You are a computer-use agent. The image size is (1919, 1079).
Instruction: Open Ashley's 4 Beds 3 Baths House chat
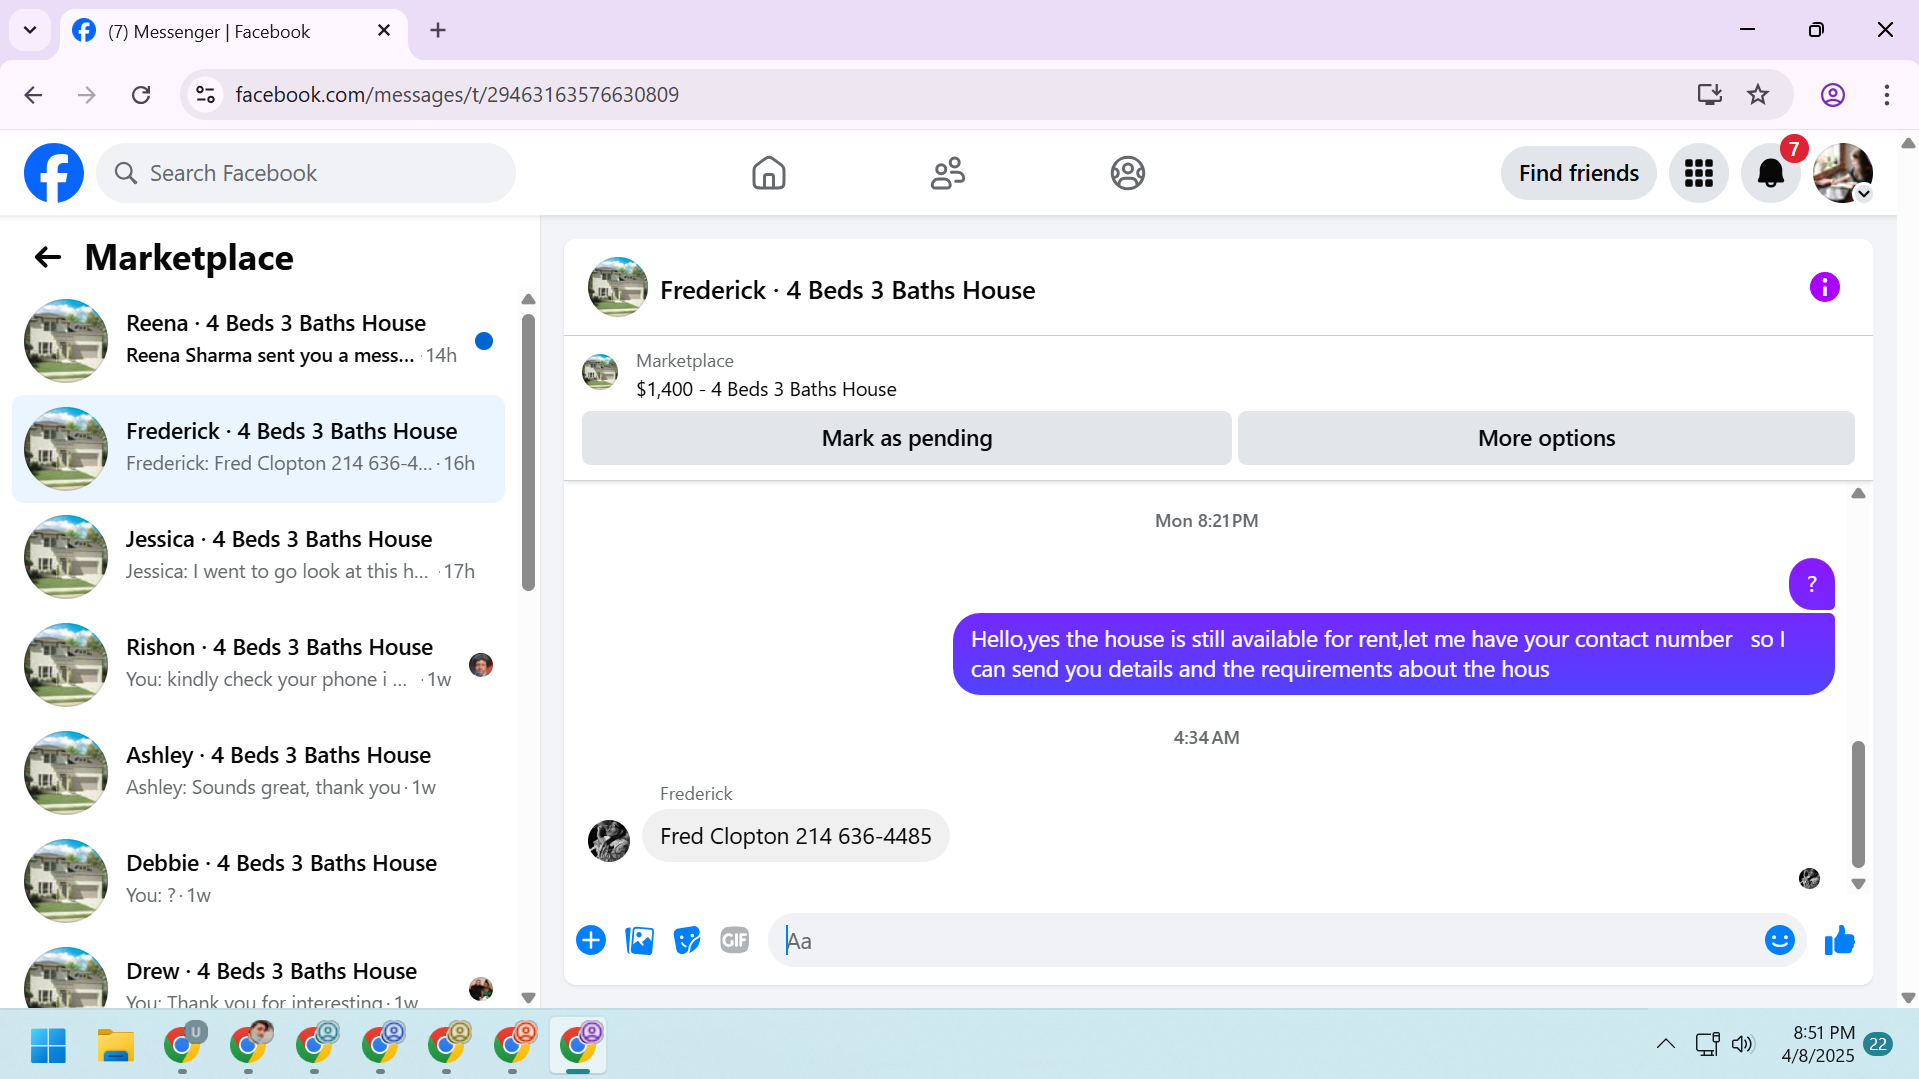(258, 773)
